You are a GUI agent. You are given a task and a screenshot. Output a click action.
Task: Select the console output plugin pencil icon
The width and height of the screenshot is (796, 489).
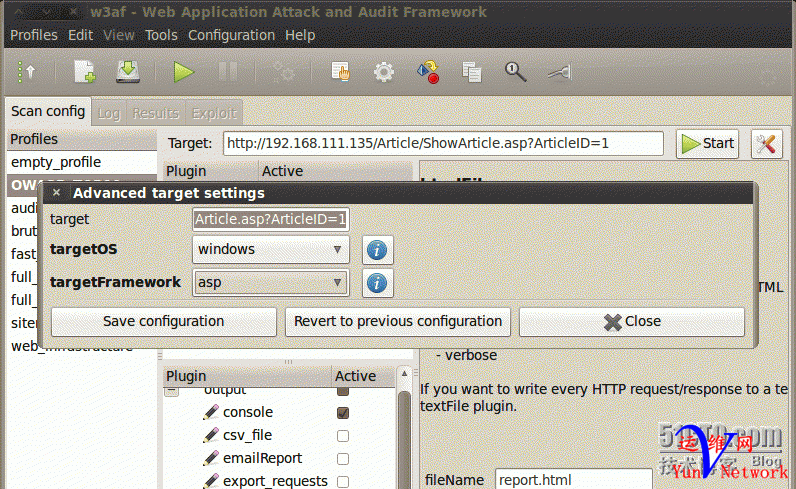[x=211, y=412]
